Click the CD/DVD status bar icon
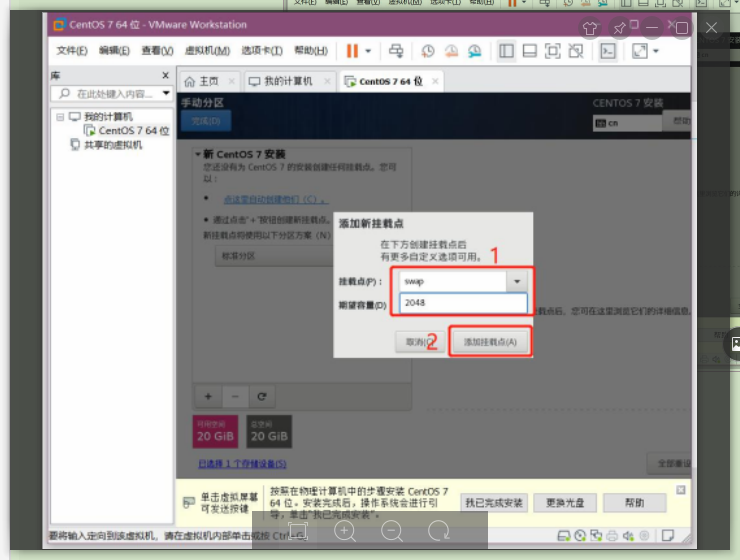Screen dimensions: 740x560 coord(580,535)
